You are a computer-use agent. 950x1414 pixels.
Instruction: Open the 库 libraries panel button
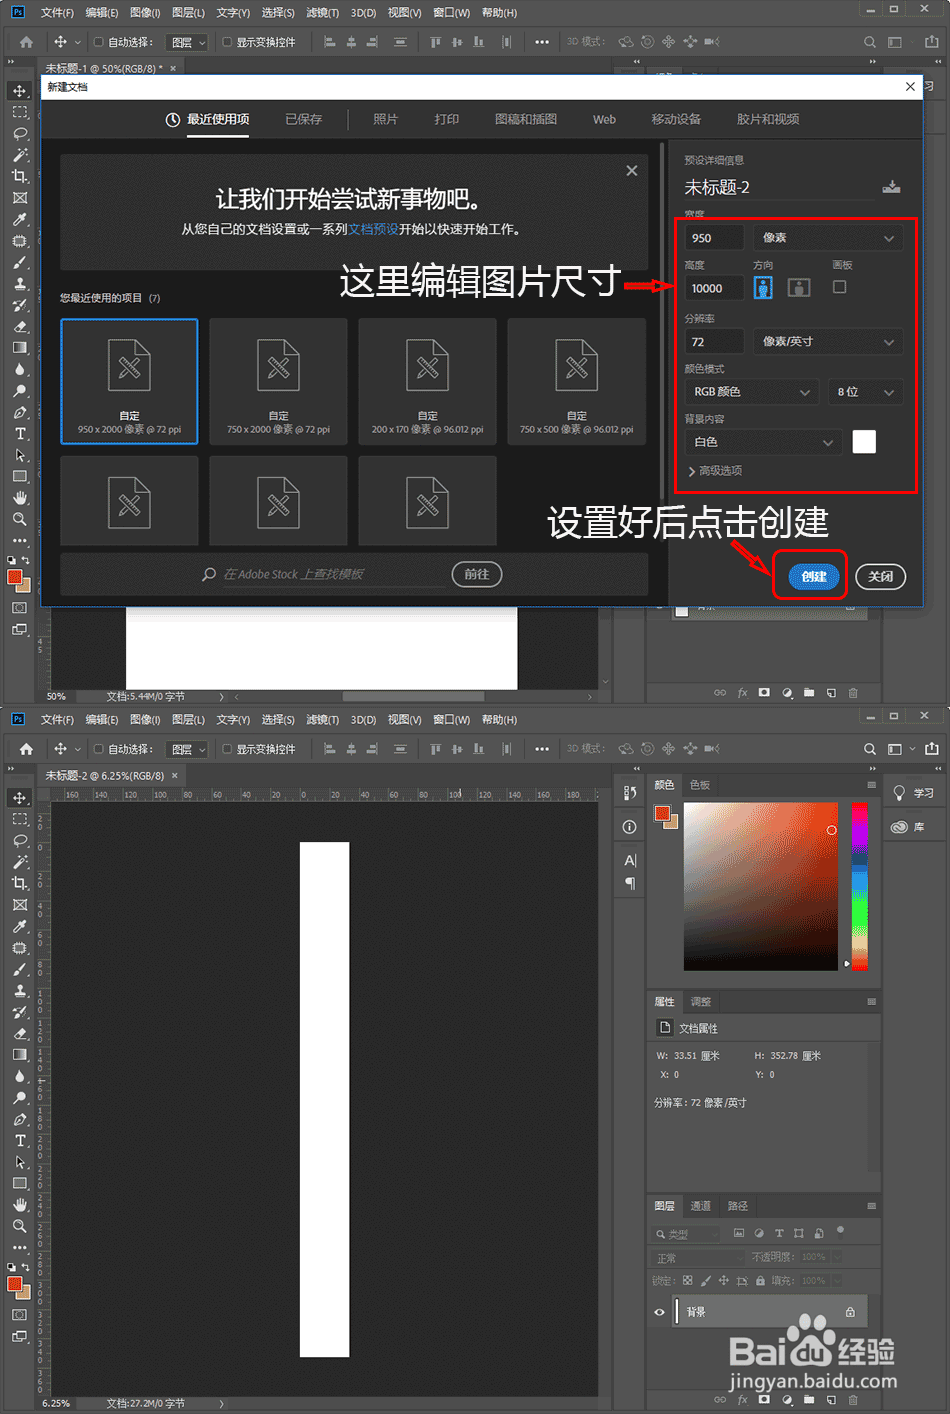(x=908, y=827)
